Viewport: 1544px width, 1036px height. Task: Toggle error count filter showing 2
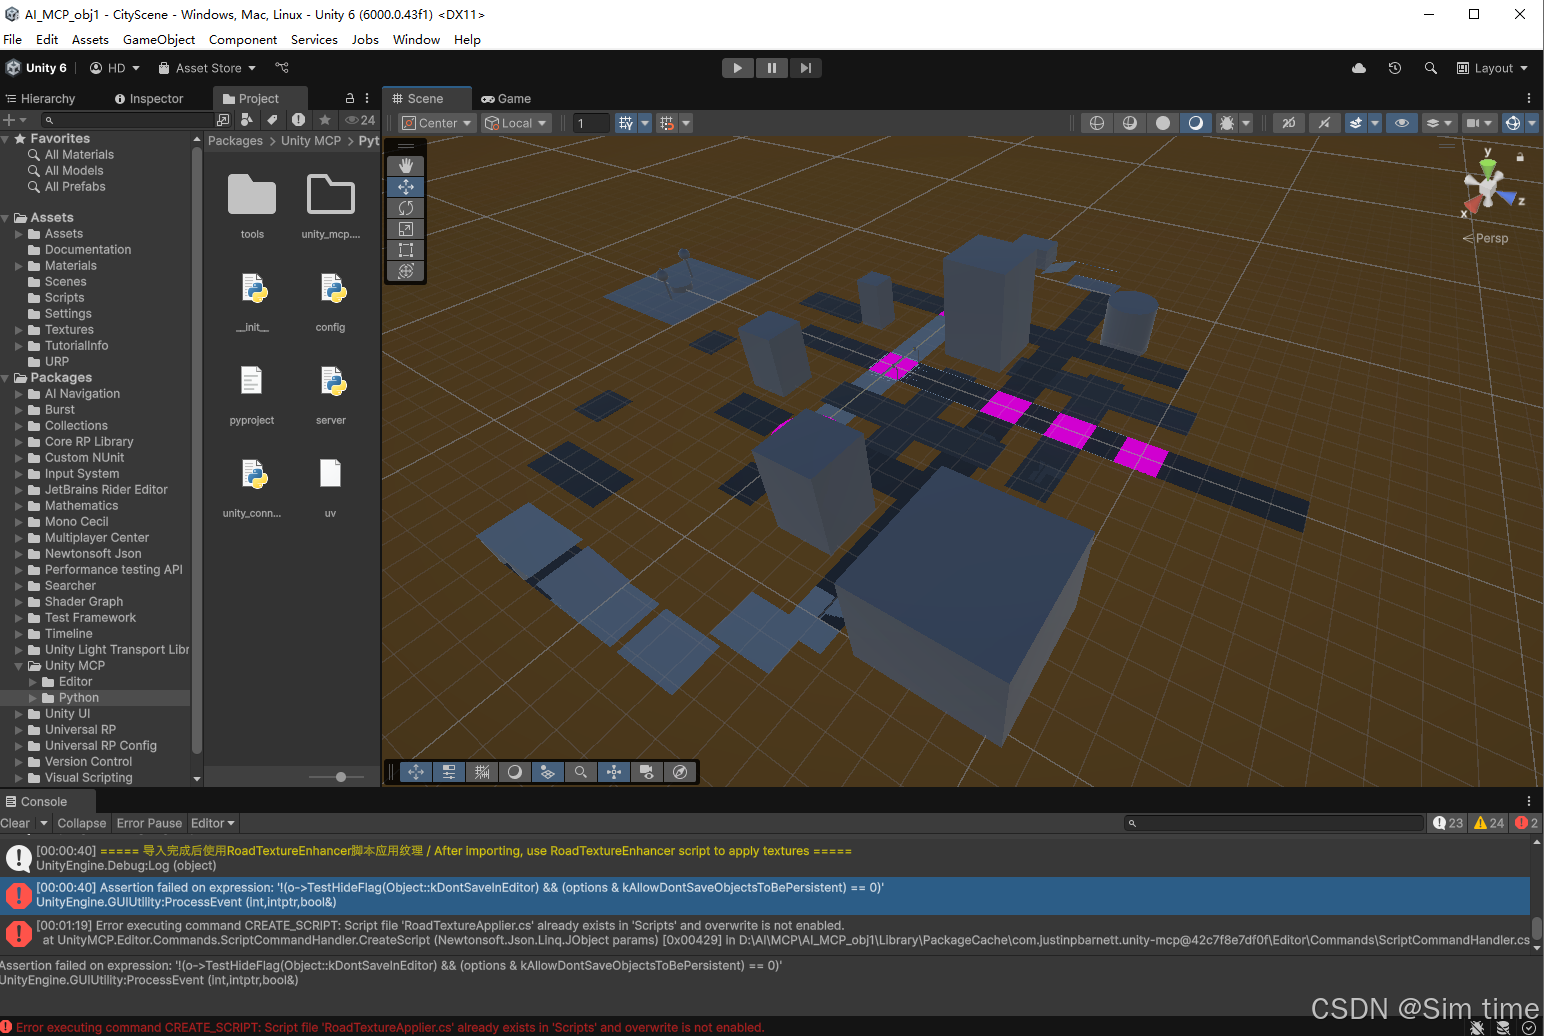coord(1526,823)
